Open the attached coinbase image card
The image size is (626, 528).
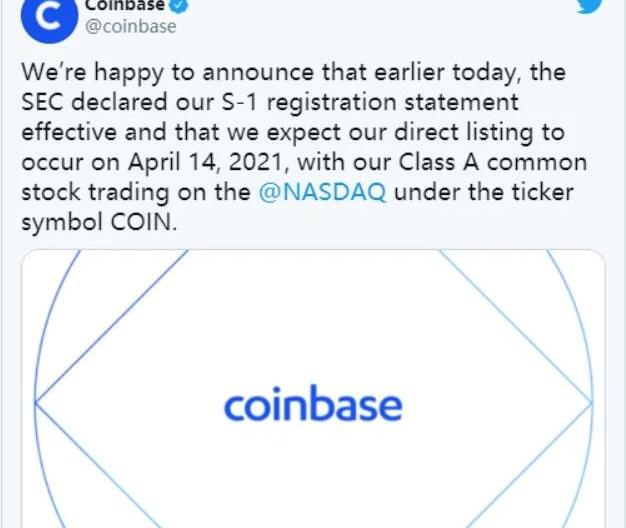click(x=313, y=390)
